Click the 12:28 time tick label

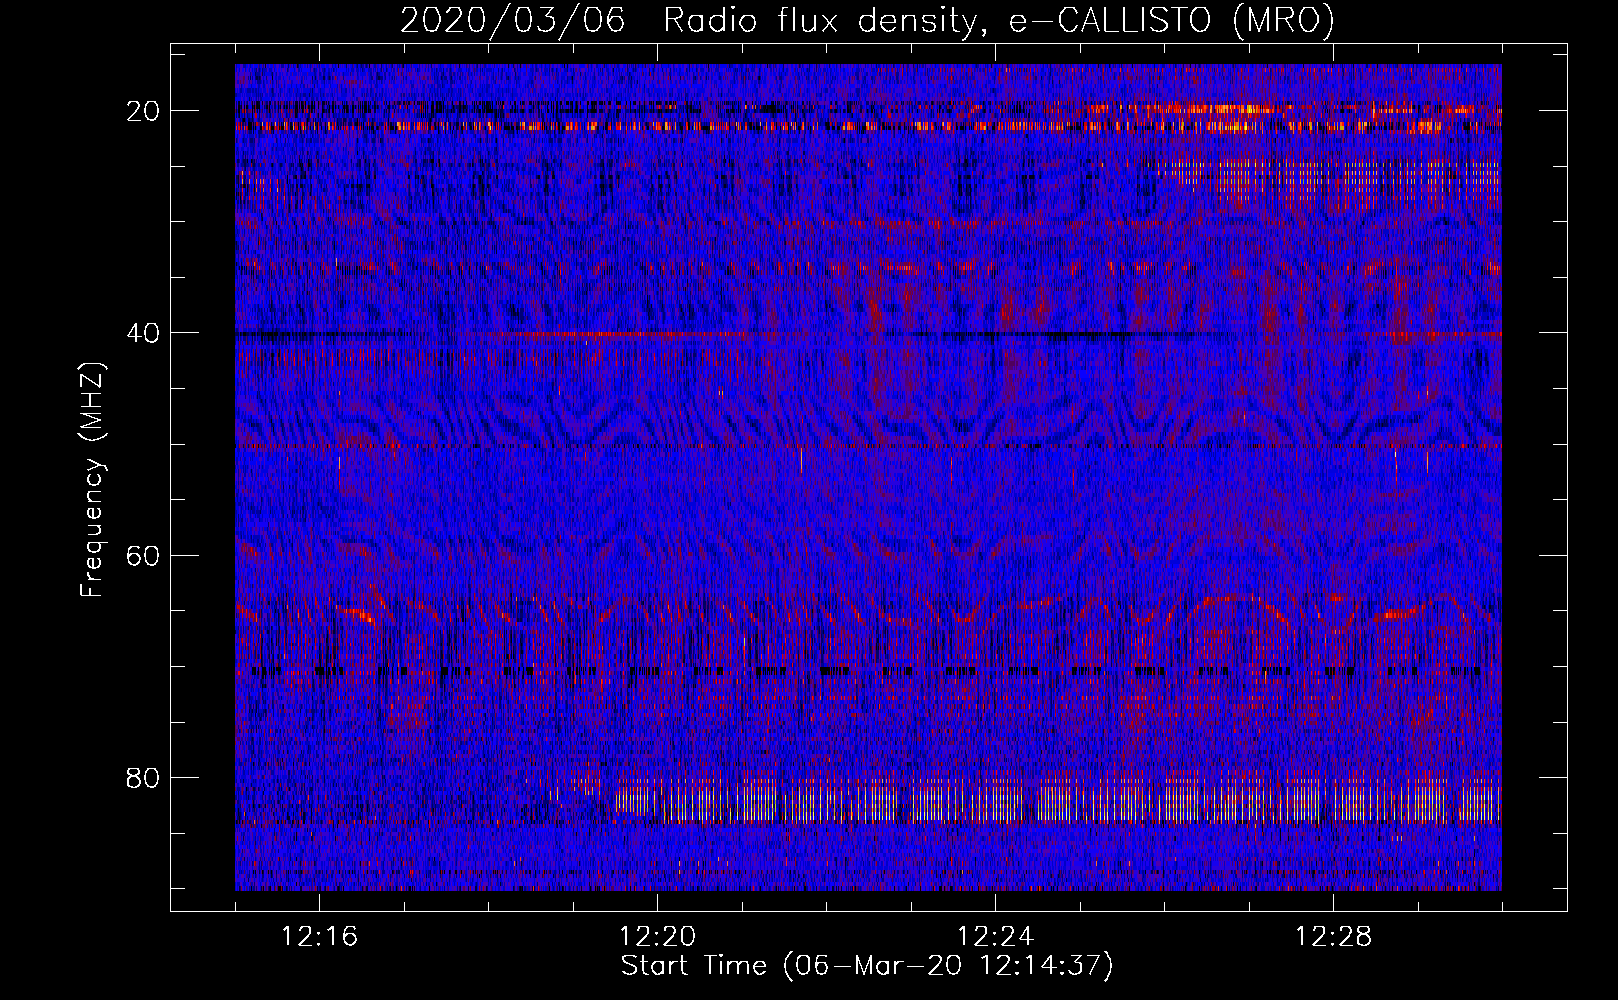pos(1333,937)
